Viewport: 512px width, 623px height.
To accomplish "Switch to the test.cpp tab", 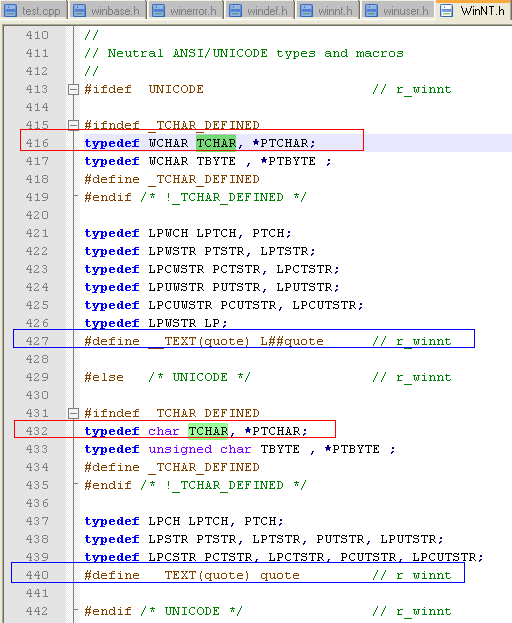I will click(33, 10).
